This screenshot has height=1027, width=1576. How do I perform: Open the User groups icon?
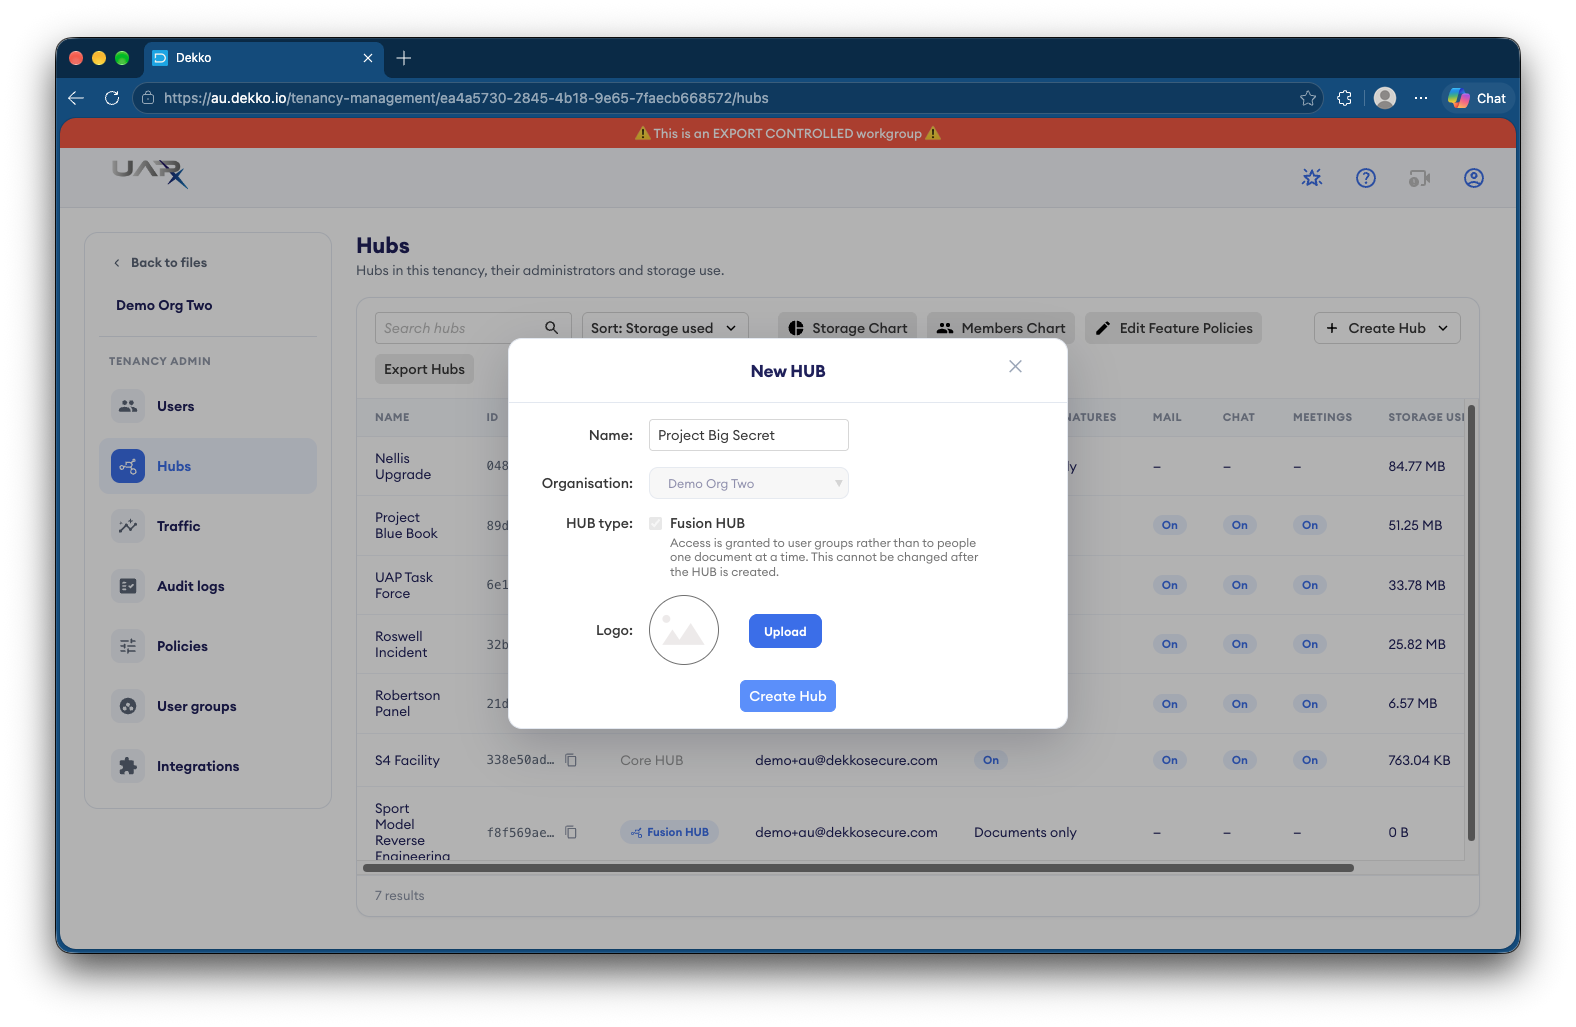128,706
